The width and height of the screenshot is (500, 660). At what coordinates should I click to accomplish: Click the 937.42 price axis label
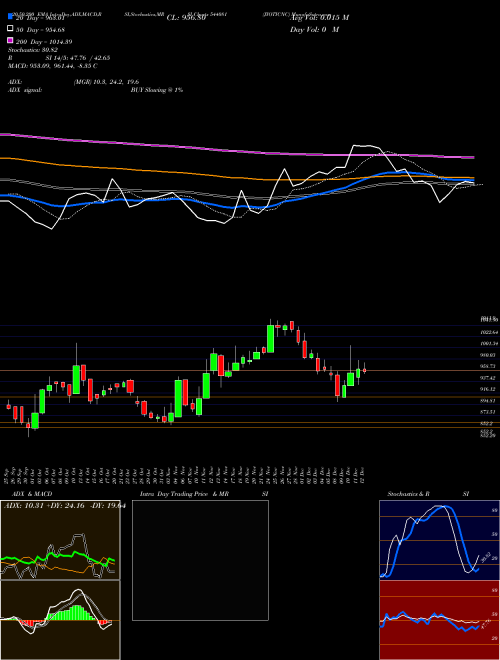(x=489, y=378)
